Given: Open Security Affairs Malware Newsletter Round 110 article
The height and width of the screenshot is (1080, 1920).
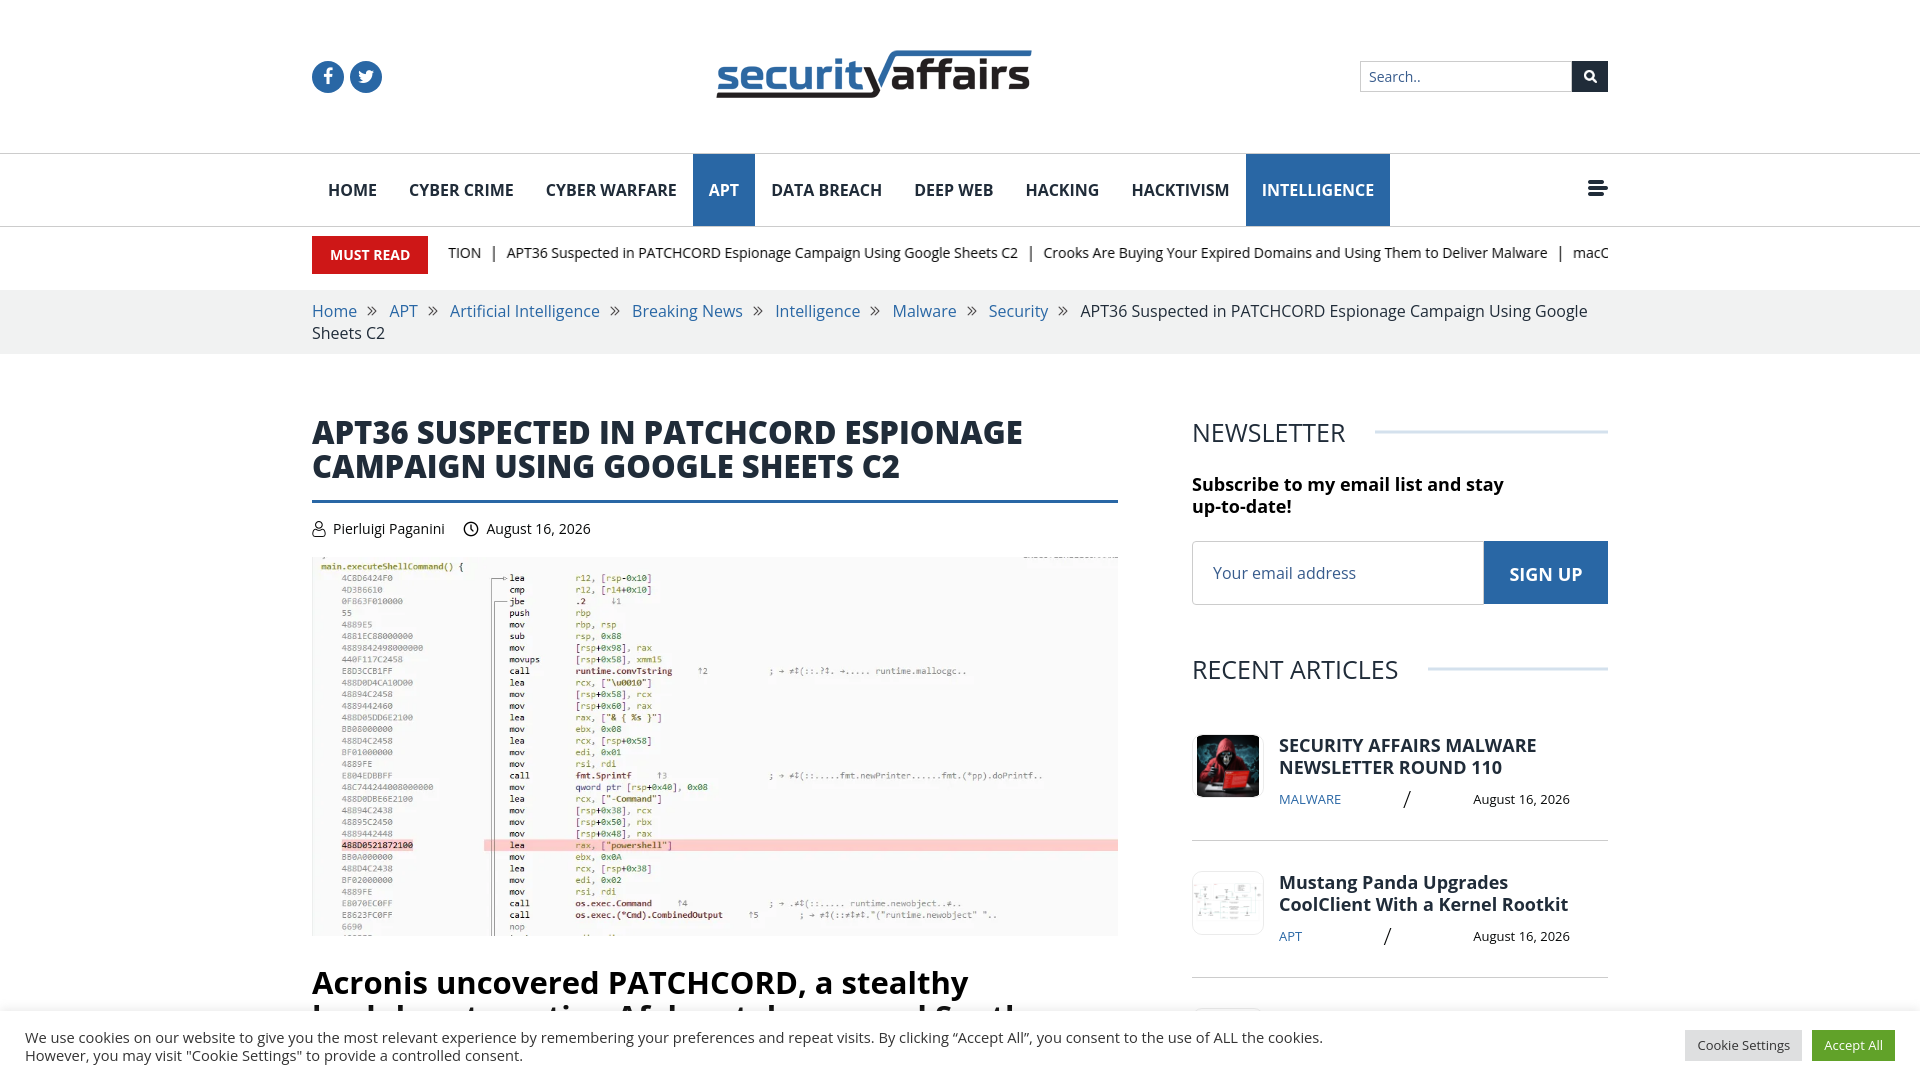Looking at the screenshot, I should tap(1408, 756).
